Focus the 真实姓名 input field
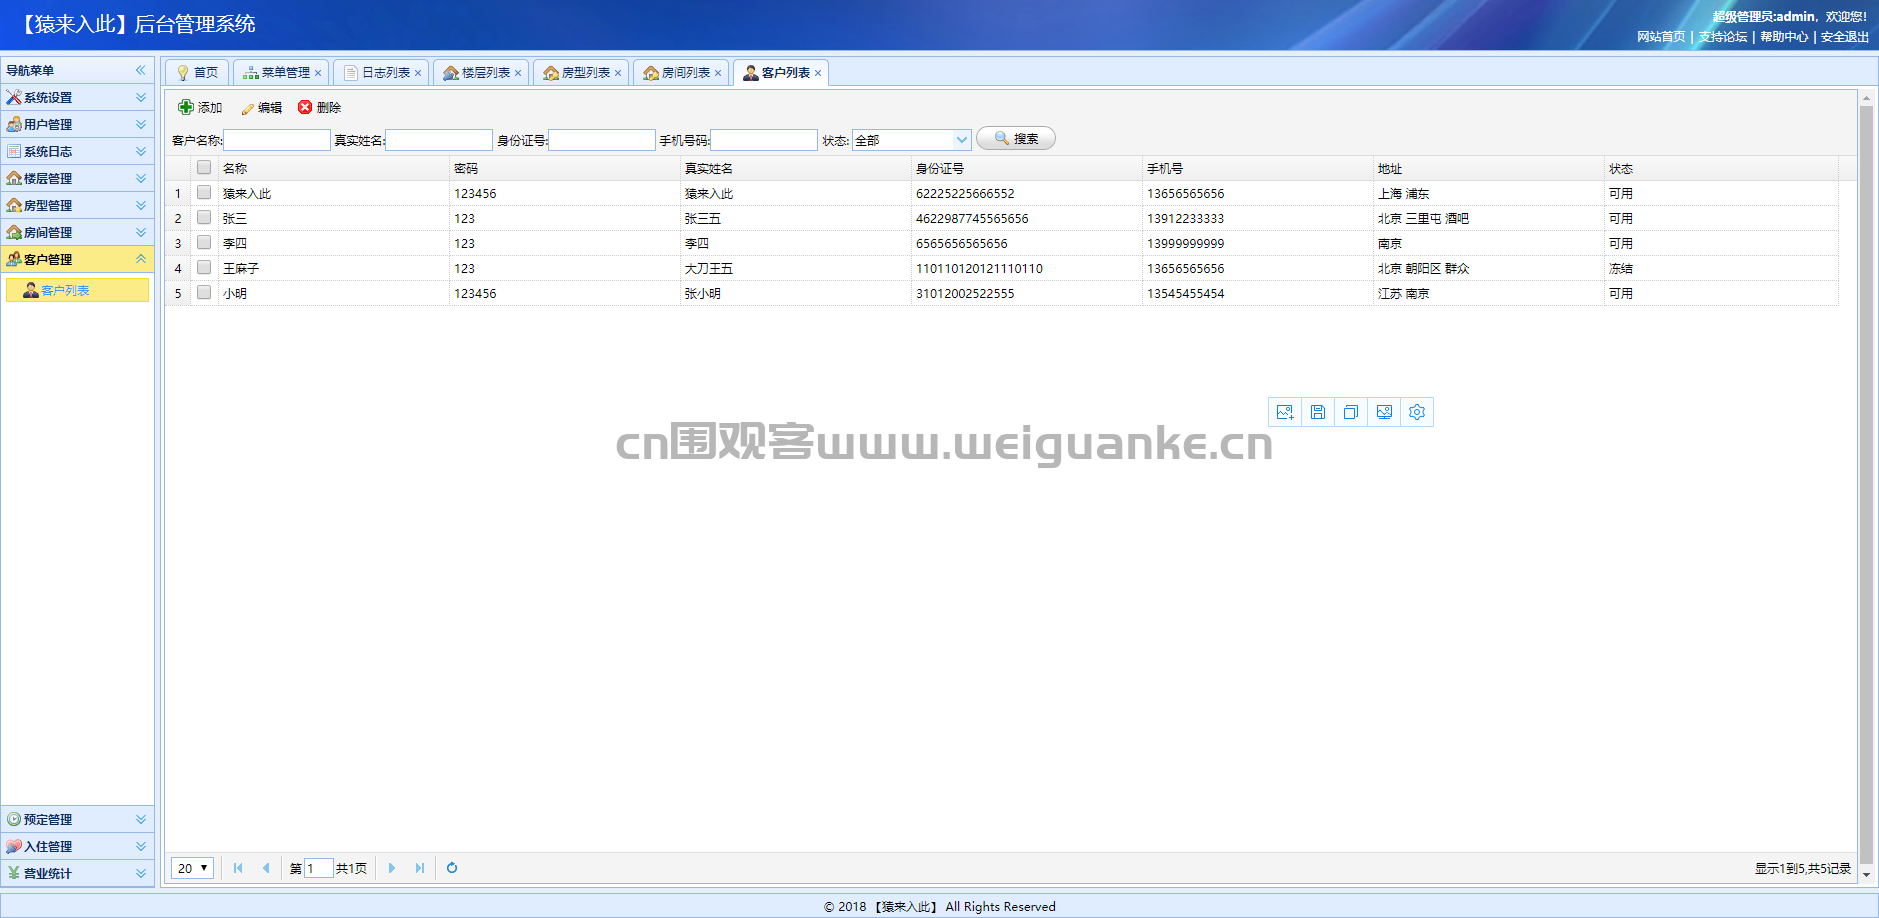The image size is (1879, 918). (x=439, y=140)
